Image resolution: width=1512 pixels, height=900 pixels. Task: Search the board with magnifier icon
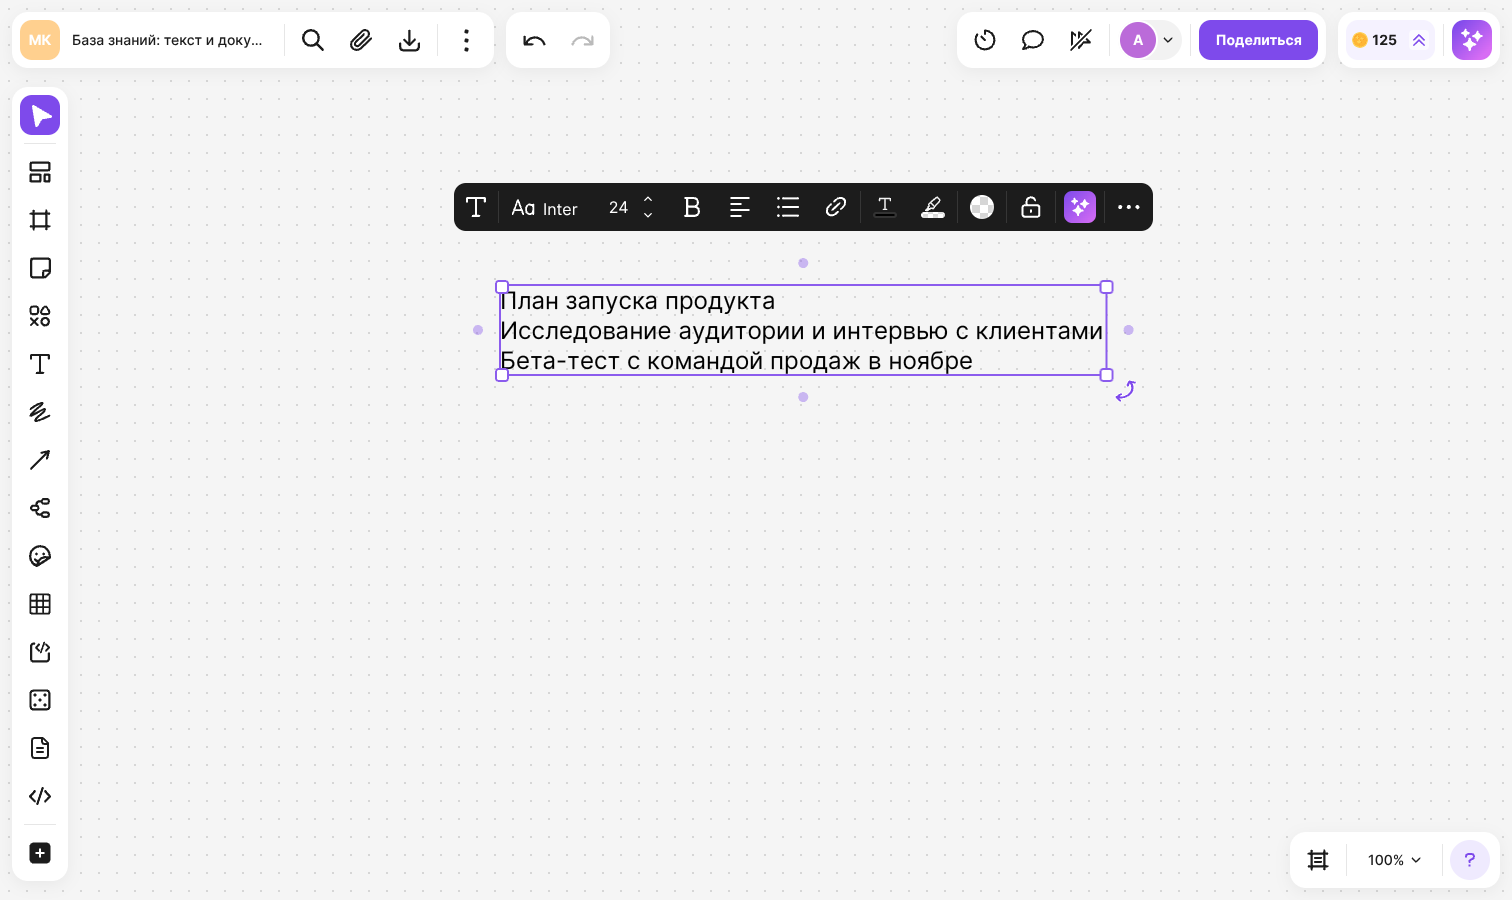click(313, 40)
